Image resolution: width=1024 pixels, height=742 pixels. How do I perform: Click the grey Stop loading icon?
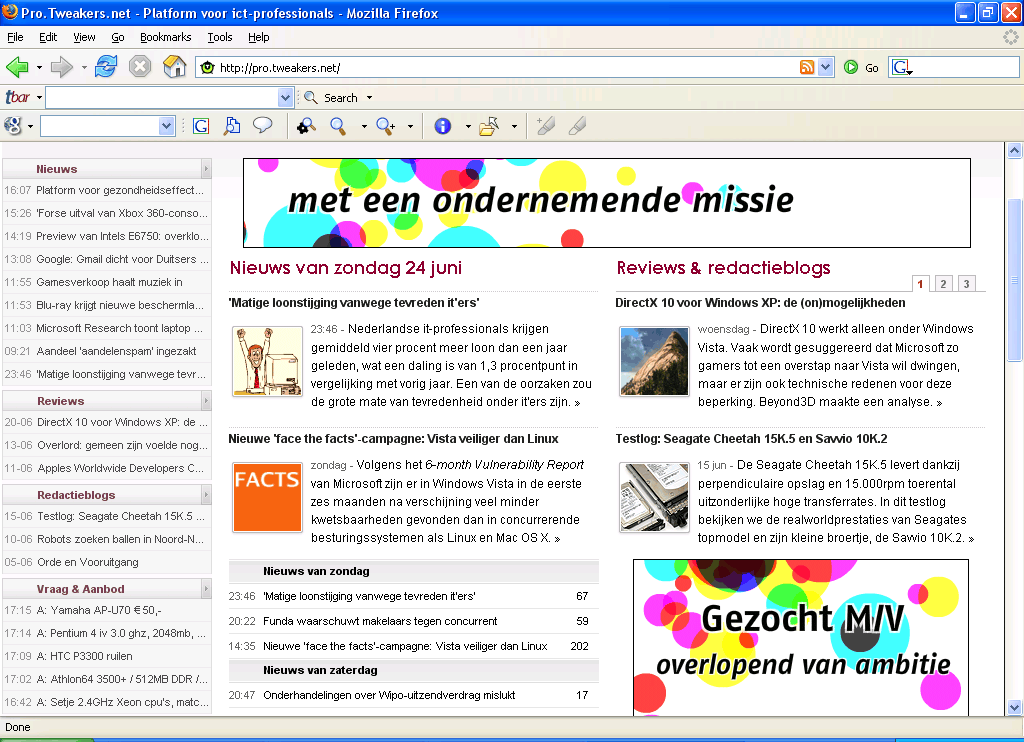(140, 67)
